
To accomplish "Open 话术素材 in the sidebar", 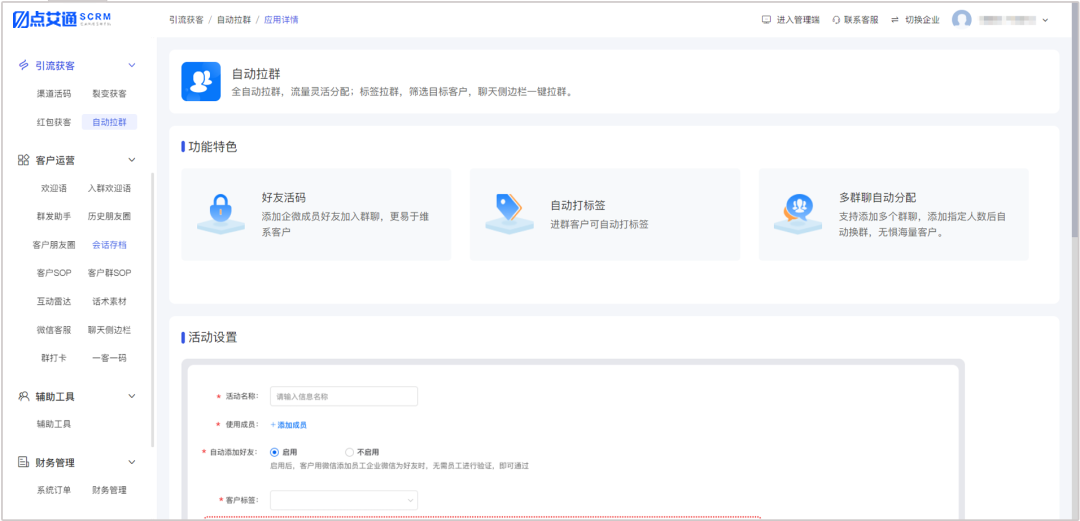I will [110, 301].
